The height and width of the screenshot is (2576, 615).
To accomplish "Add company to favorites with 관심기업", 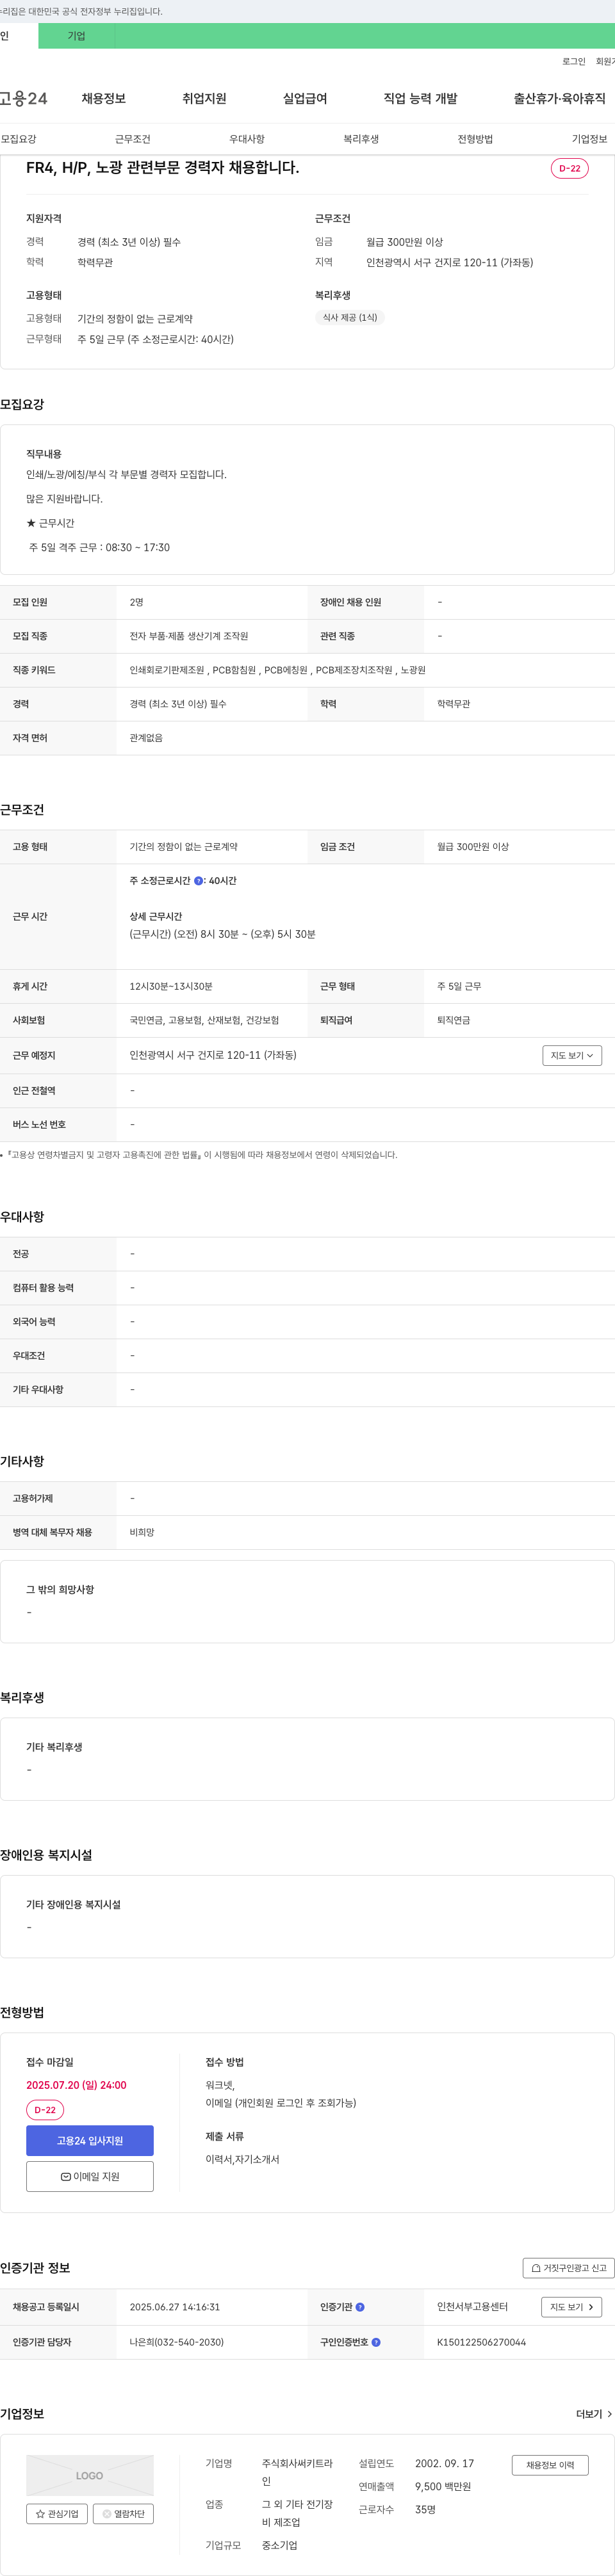I will 57,2513.
